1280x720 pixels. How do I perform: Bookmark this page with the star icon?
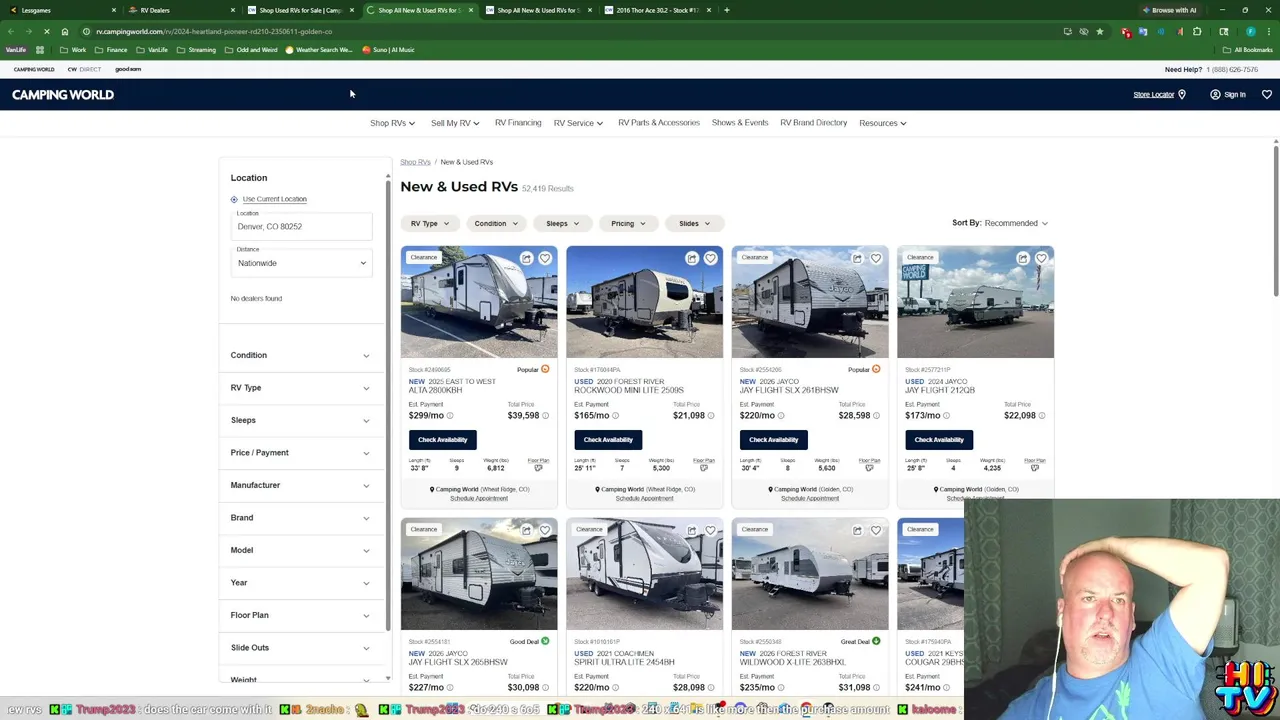1100,32
